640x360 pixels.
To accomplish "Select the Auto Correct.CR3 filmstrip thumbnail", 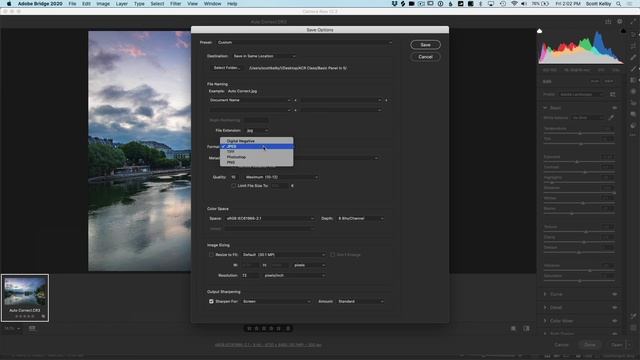I will click(x=25, y=298).
